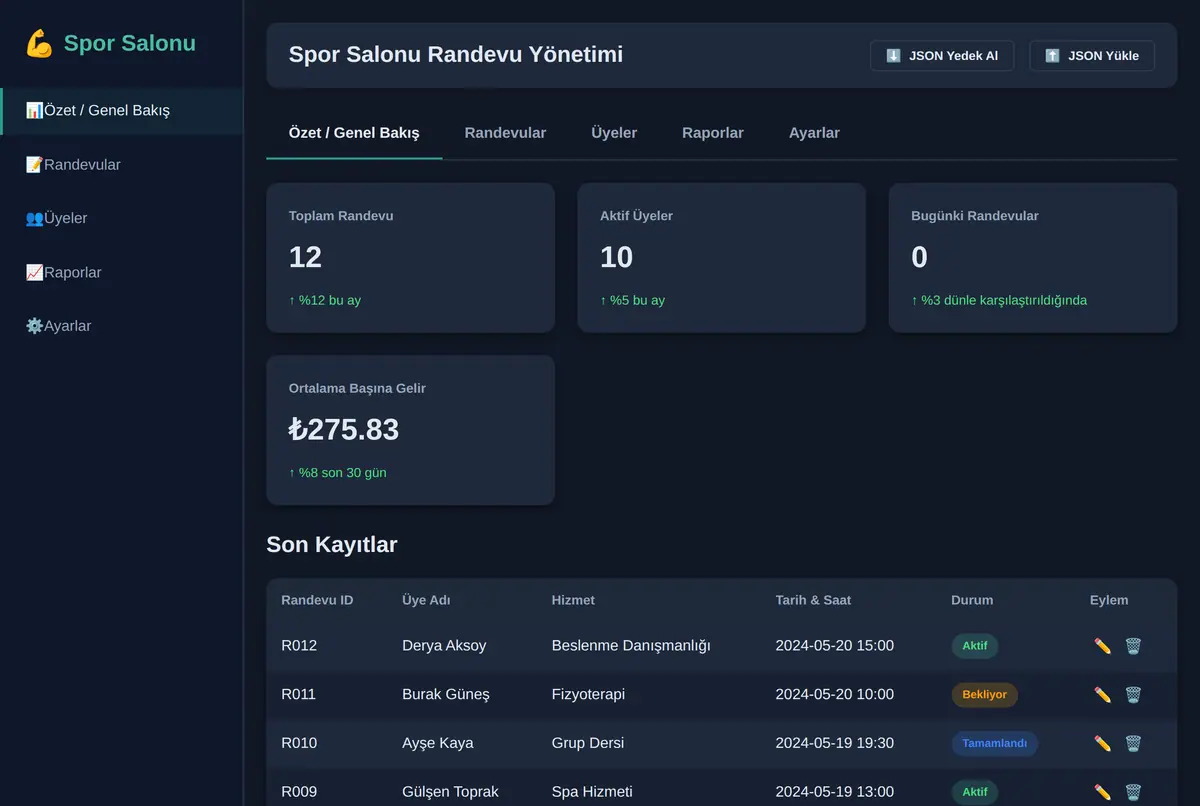Click the Bekliyor status badge
The height and width of the screenshot is (806, 1200).
[x=985, y=695]
